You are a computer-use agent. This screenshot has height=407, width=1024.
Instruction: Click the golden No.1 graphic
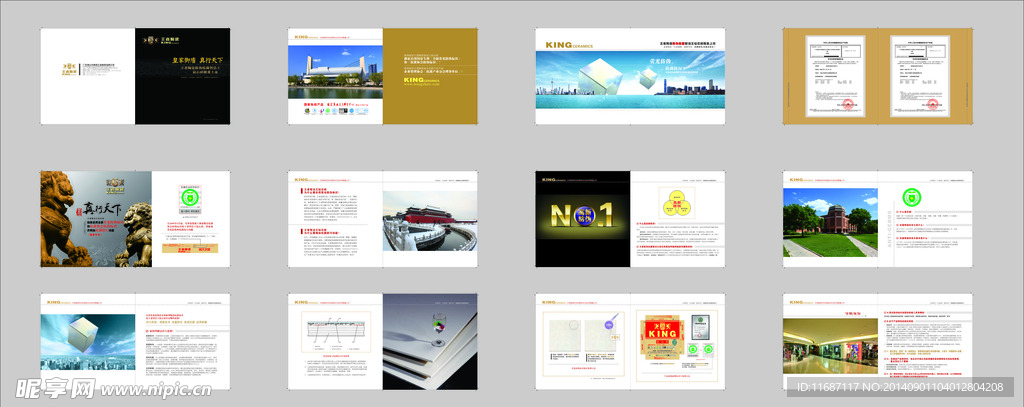(582, 217)
